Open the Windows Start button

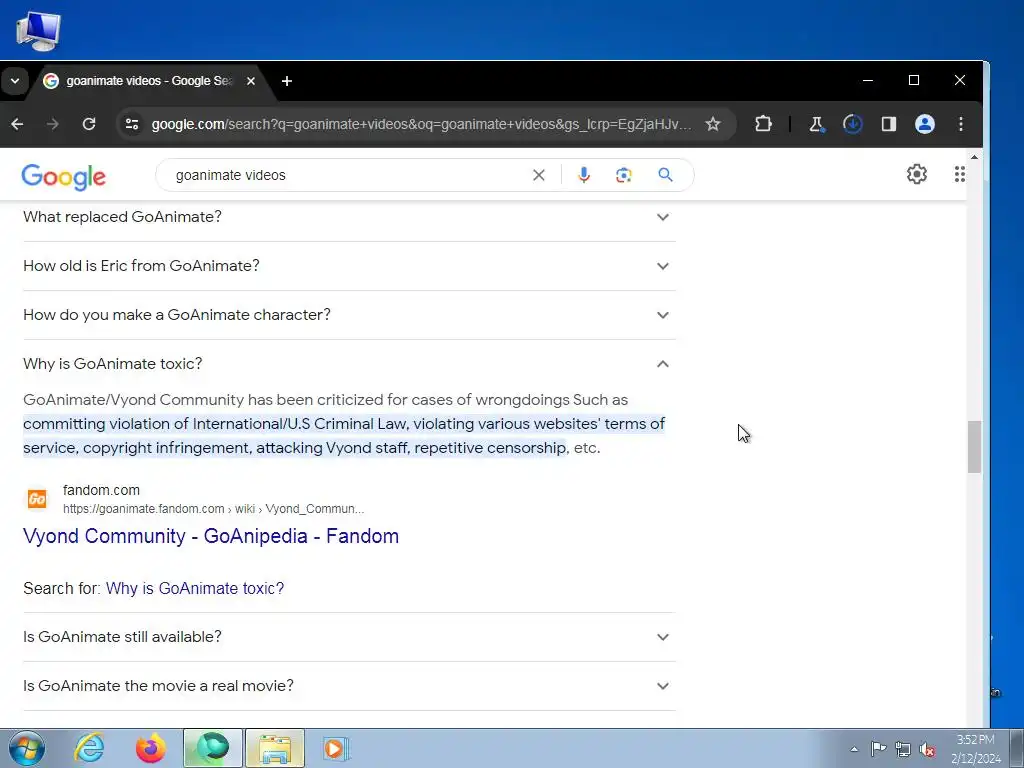point(27,748)
